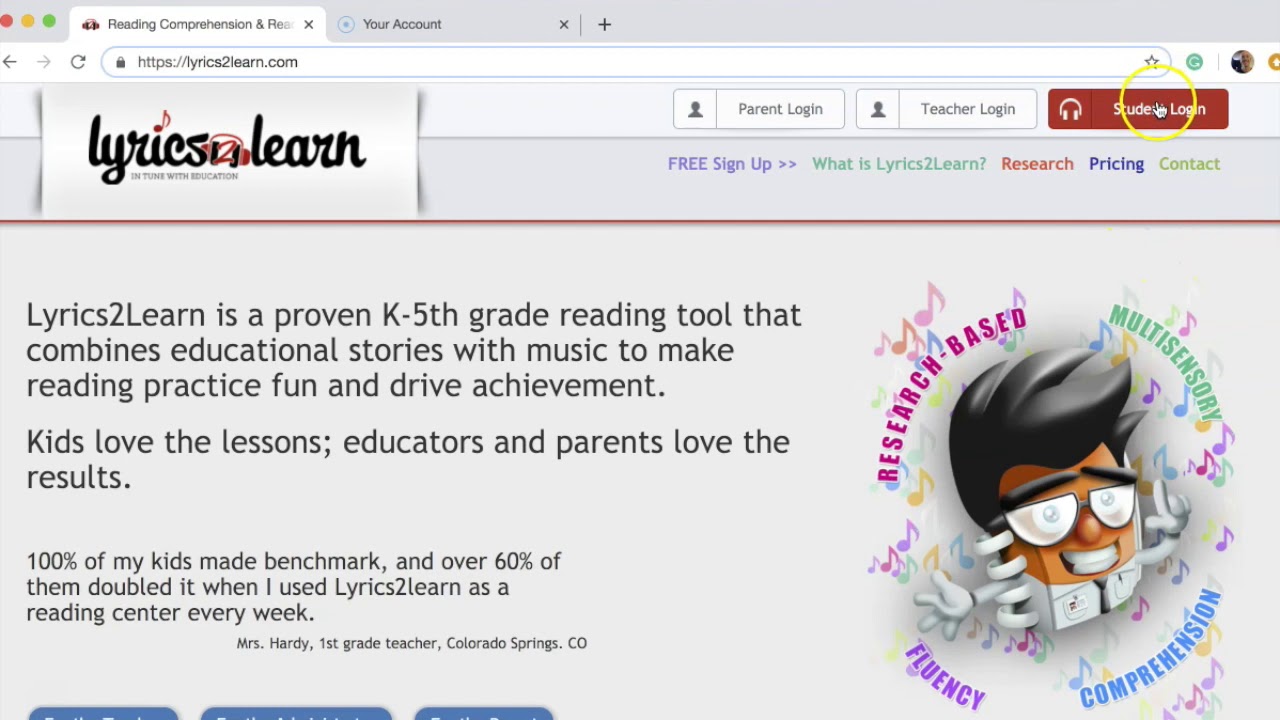
Task: Click the browser forward arrow
Action: 43,62
